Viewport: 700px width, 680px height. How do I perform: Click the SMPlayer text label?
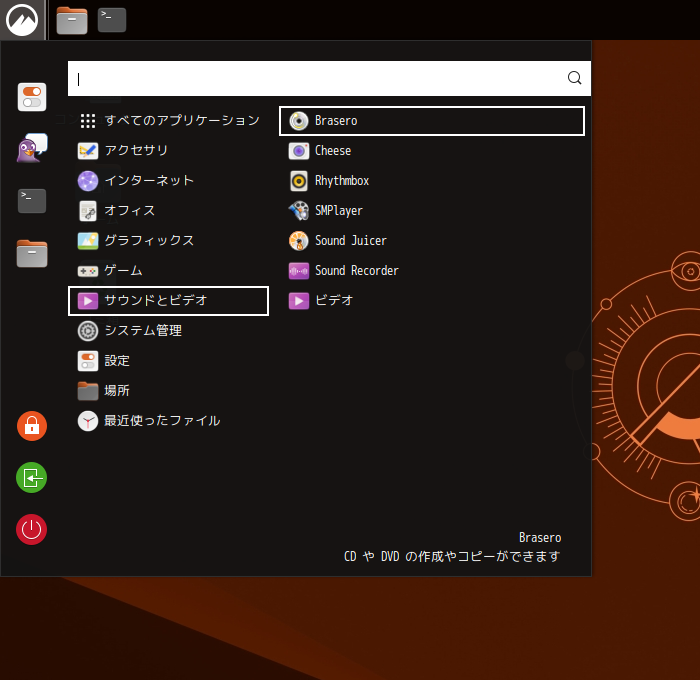tap(339, 211)
